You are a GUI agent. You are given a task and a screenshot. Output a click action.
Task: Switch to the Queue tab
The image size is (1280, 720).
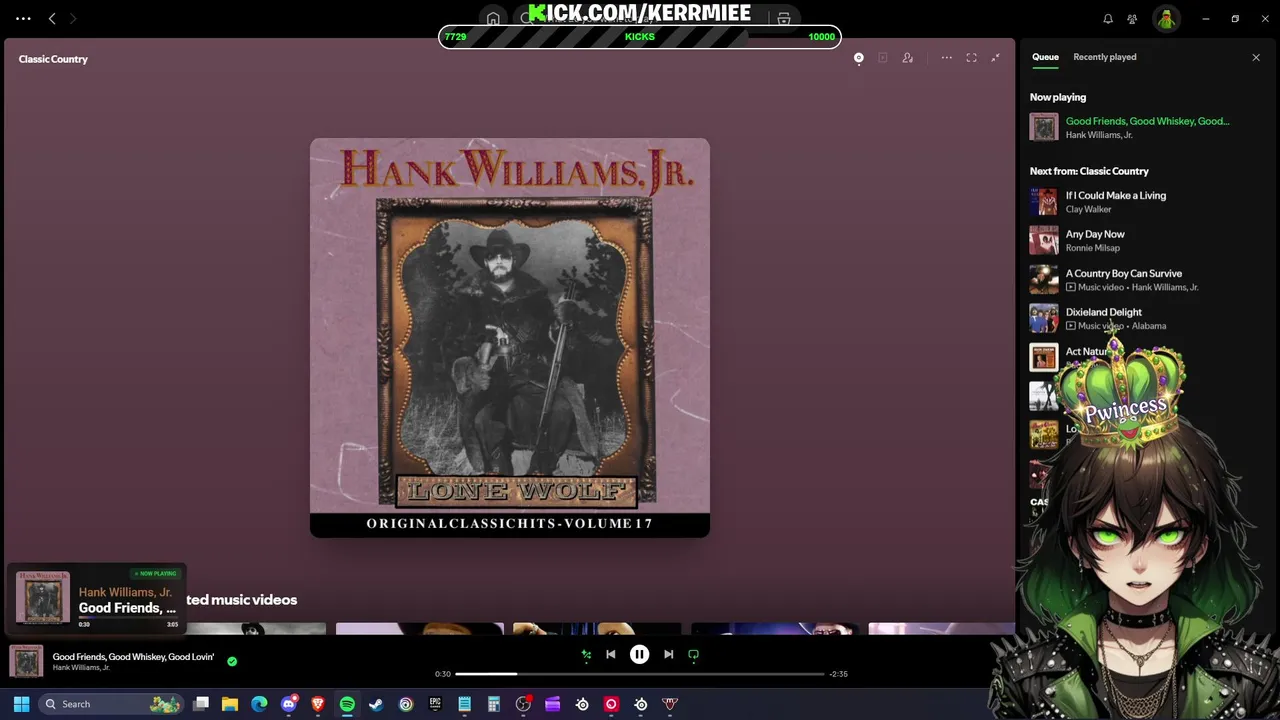pos(1045,57)
